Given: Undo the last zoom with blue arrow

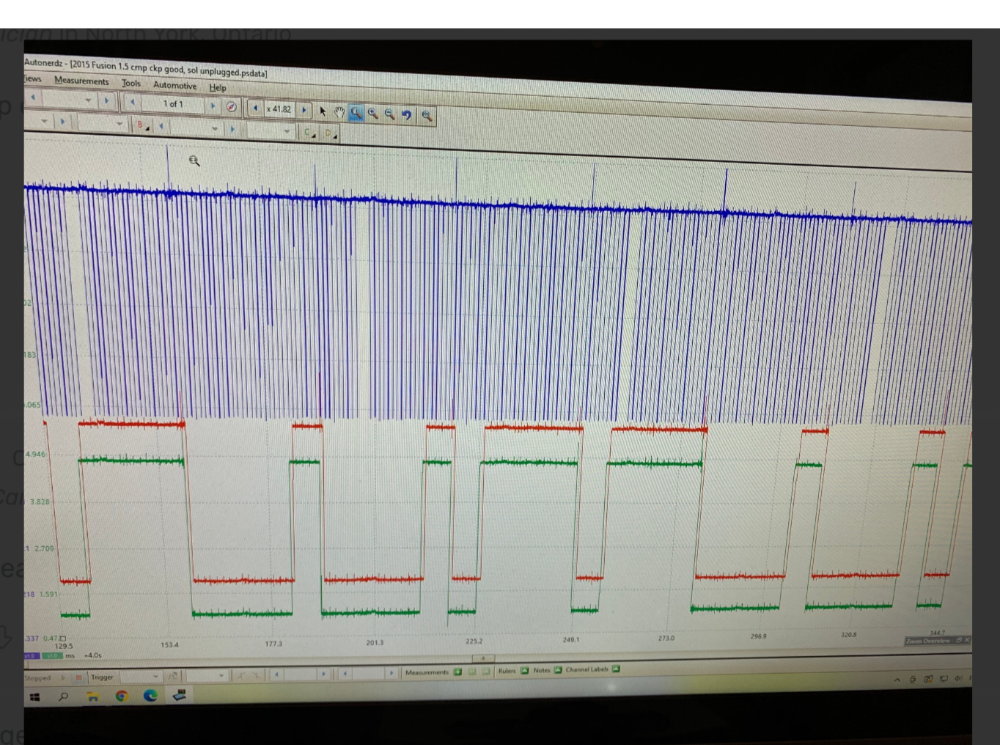Looking at the screenshot, I should (x=408, y=114).
